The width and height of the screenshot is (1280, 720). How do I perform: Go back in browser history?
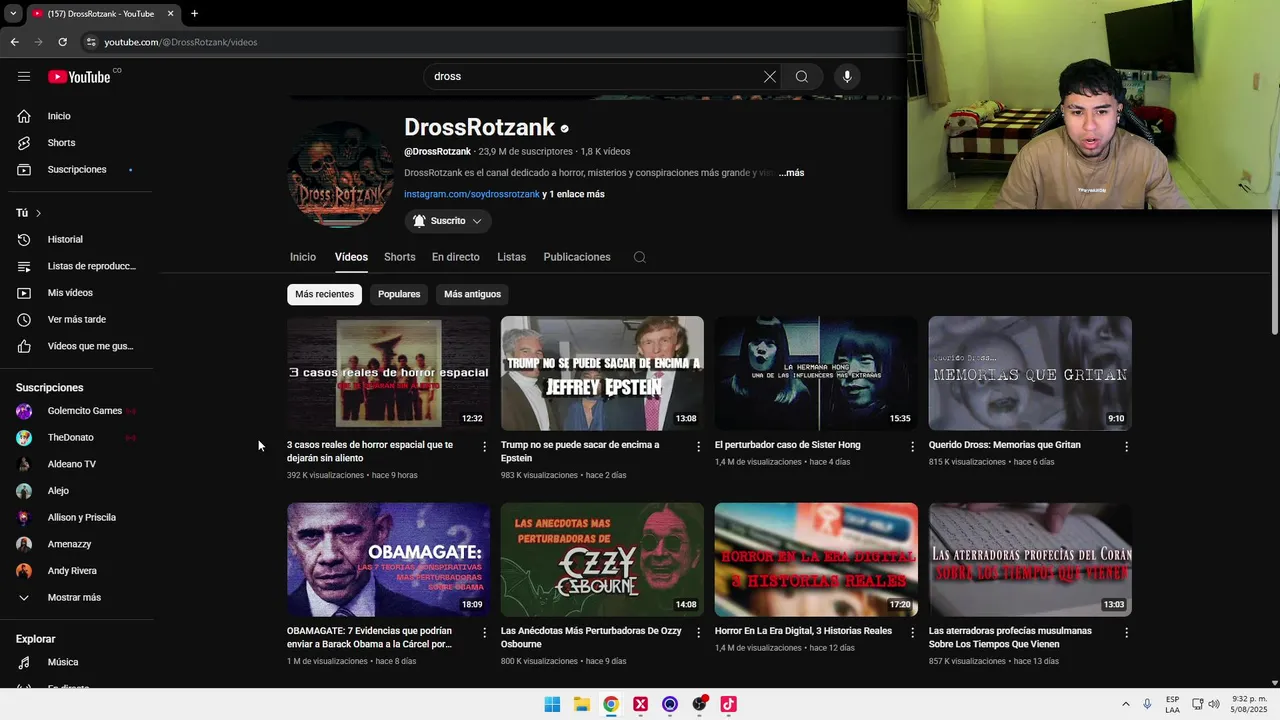pyautogui.click(x=14, y=42)
